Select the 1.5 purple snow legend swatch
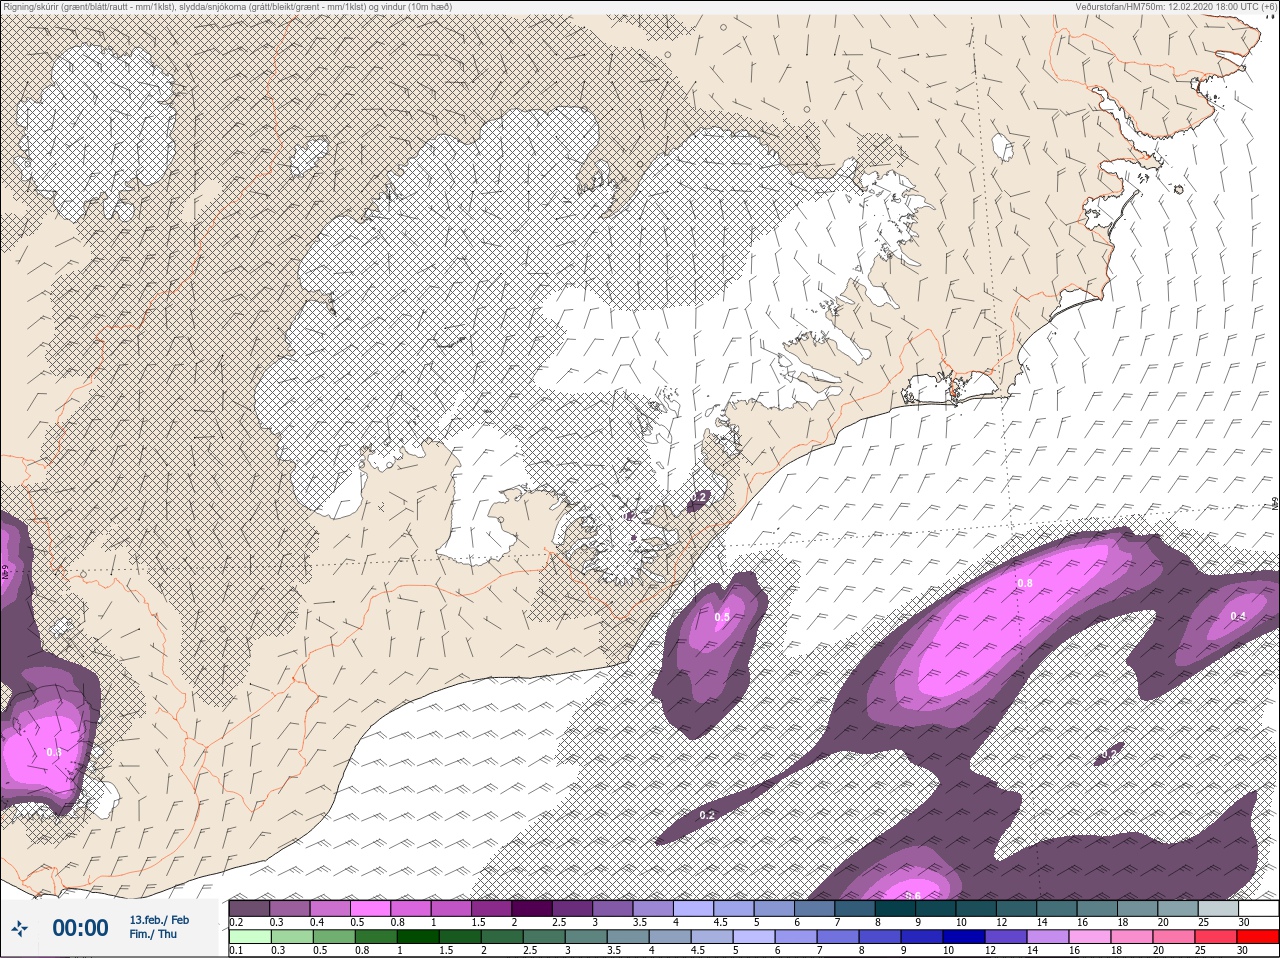The image size is (1280, 958). tap(491, 908)
